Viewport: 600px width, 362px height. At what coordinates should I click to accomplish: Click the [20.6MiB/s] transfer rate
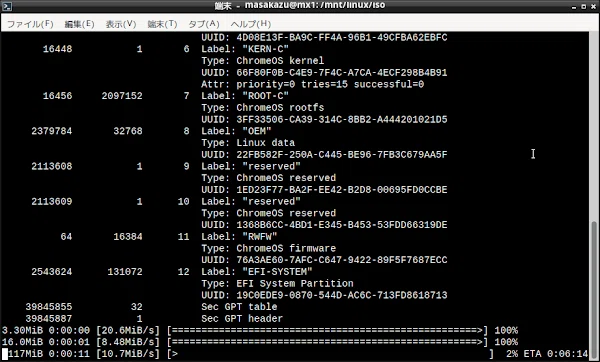(128, 330)
